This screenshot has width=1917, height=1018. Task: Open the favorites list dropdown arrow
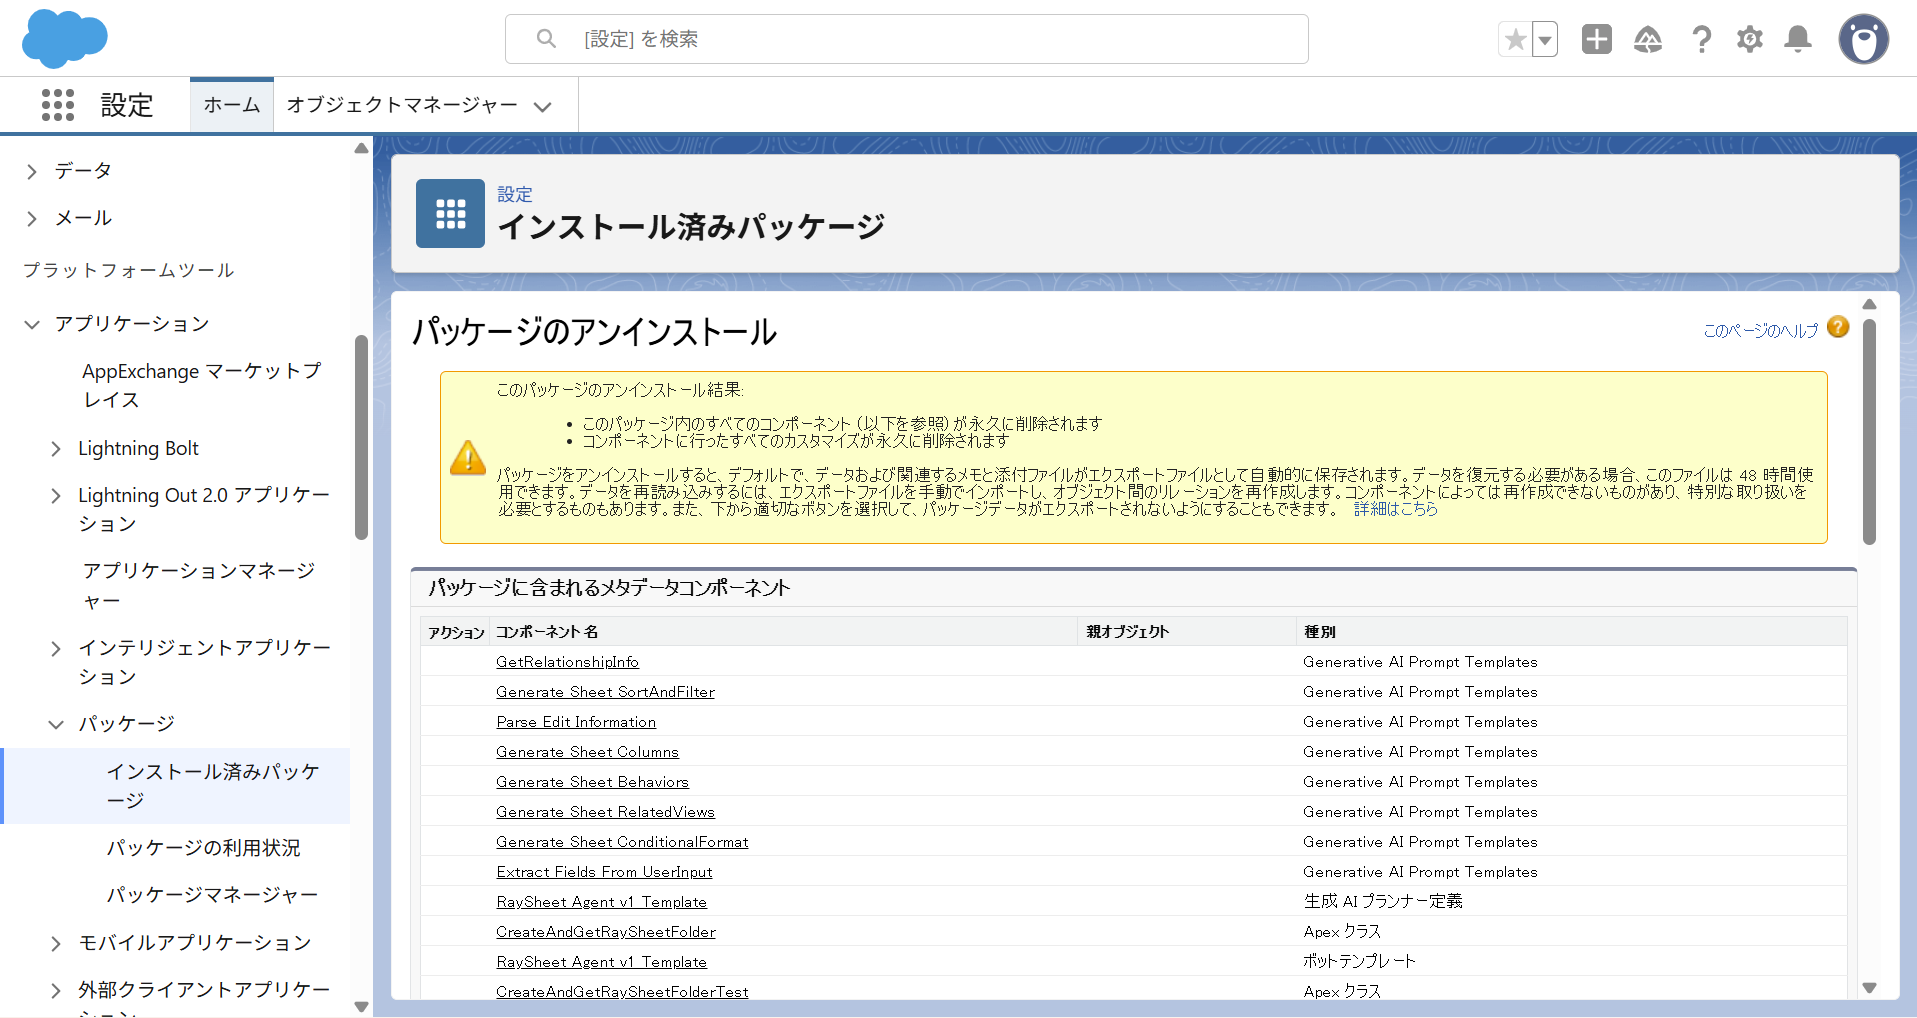[x=1545, y=40]
